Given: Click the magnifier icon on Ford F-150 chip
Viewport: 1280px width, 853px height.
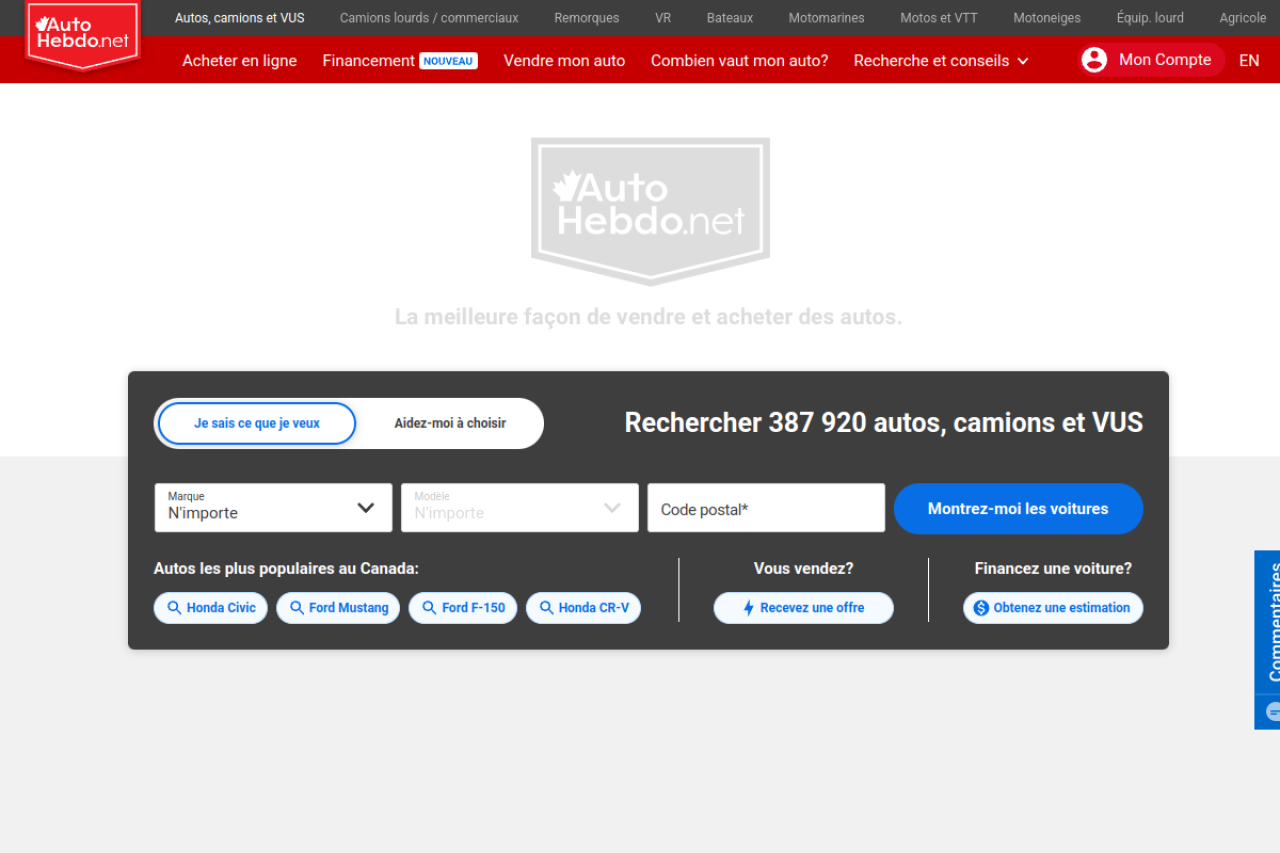Looking at the screenshot, I should pyautogui.click(x=429, y=608).
